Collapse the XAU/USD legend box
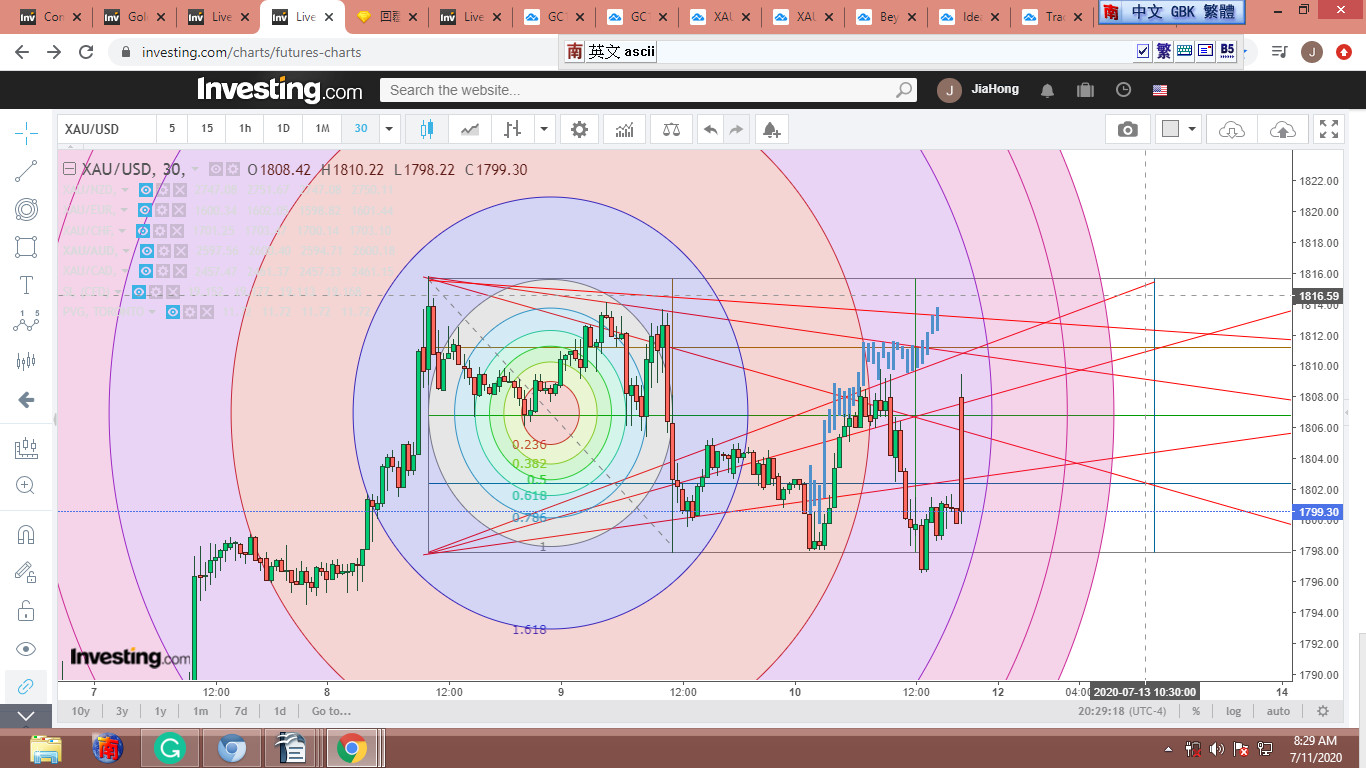This screenshot has width=1366, height=768. point(70,170)
